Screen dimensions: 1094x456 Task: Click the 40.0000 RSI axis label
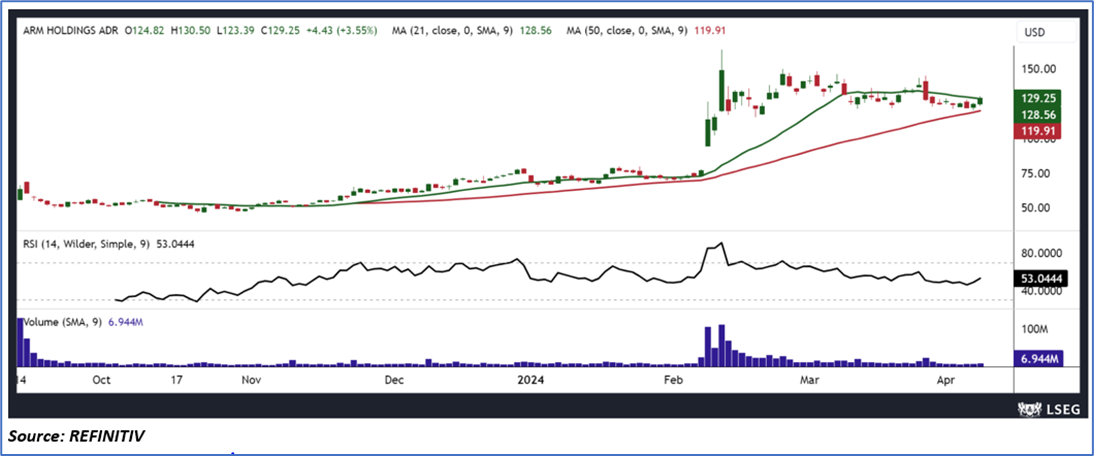[x=1040, y=291]
